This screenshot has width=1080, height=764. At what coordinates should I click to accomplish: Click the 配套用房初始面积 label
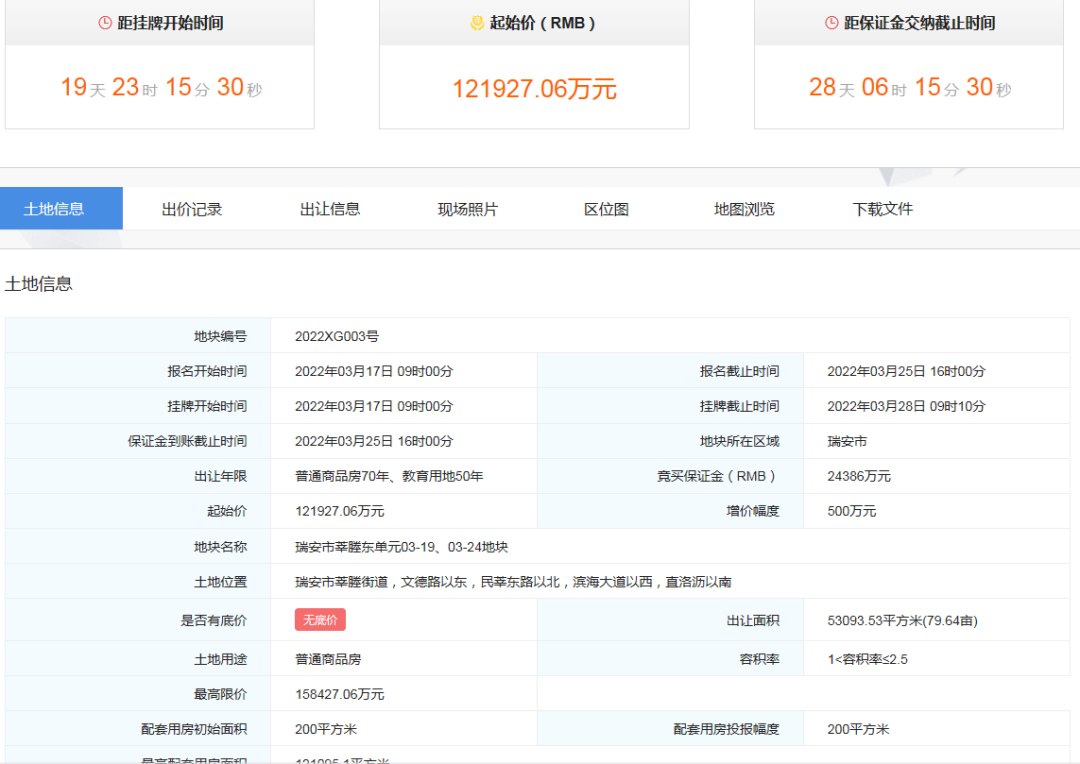(x=194, y=730)
